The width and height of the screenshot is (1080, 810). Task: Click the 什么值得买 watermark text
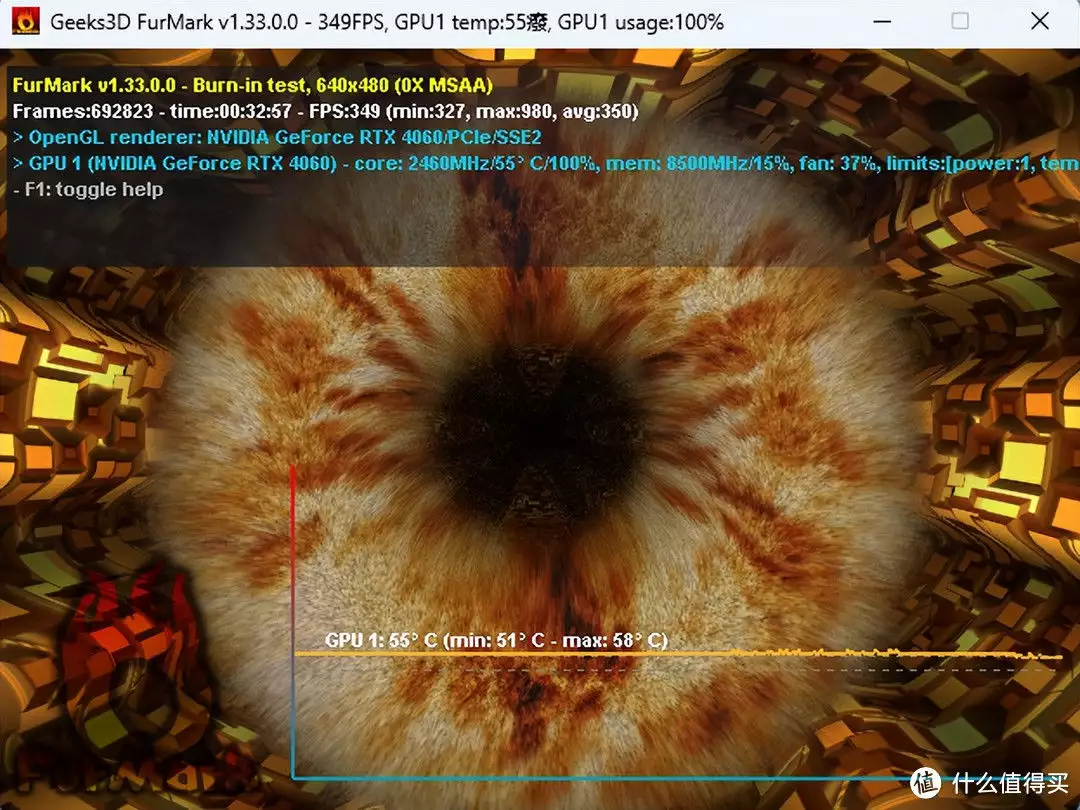click(x=1010, y=783)
